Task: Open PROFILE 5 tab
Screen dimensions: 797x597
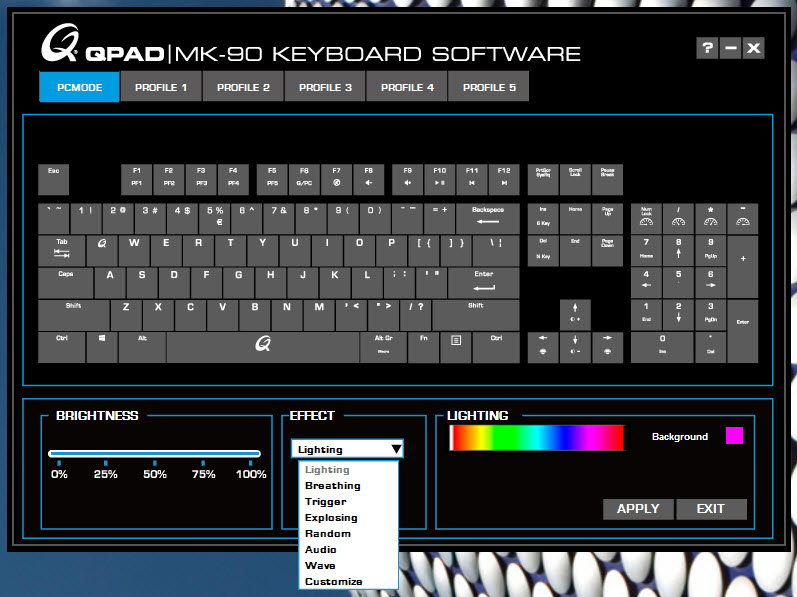Action: (489, 87)
